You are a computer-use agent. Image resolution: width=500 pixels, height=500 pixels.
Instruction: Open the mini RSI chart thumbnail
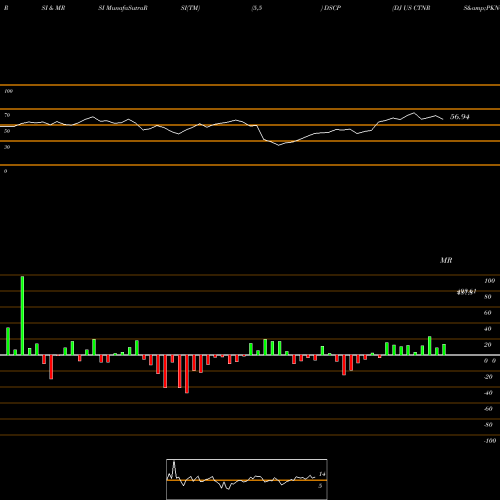(247, 479)
